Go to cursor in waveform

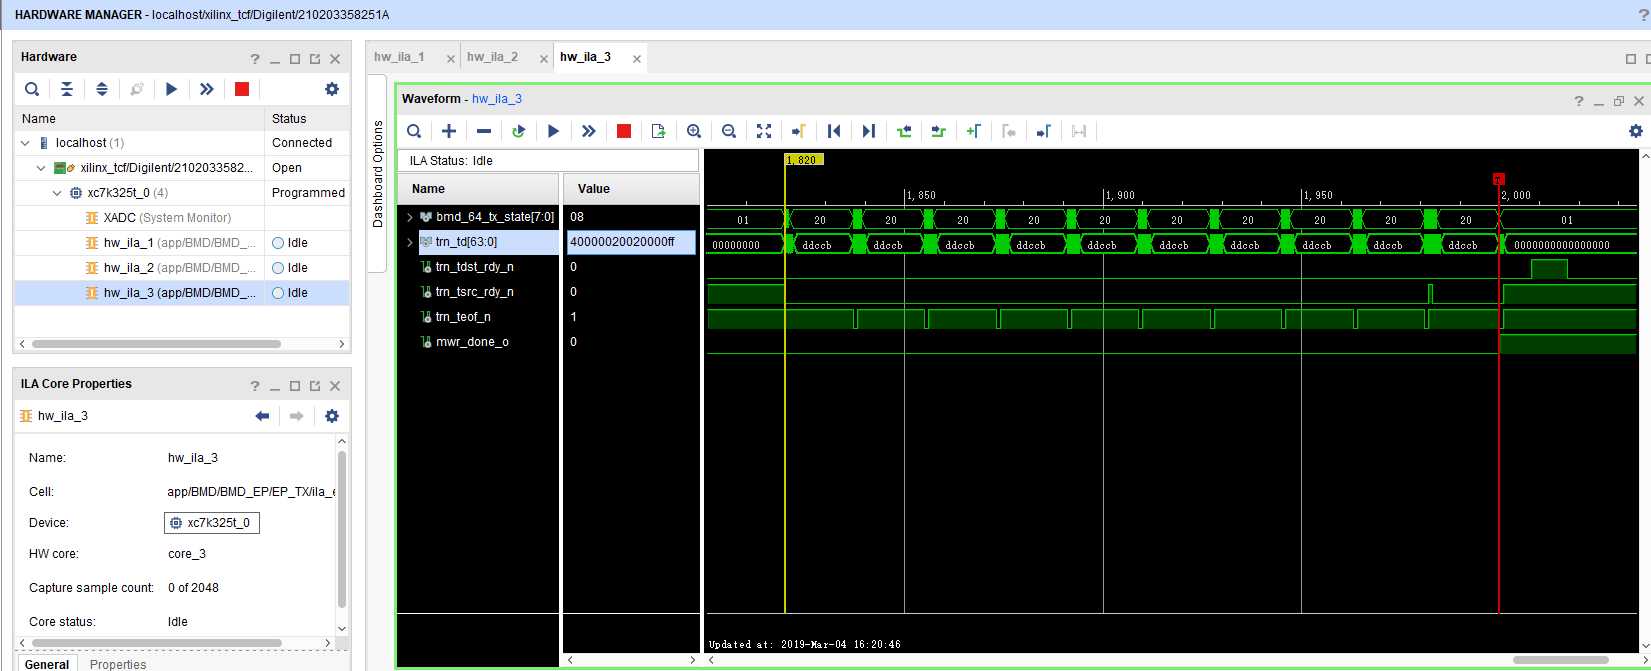pyautogui.click(x=798, y=131)
